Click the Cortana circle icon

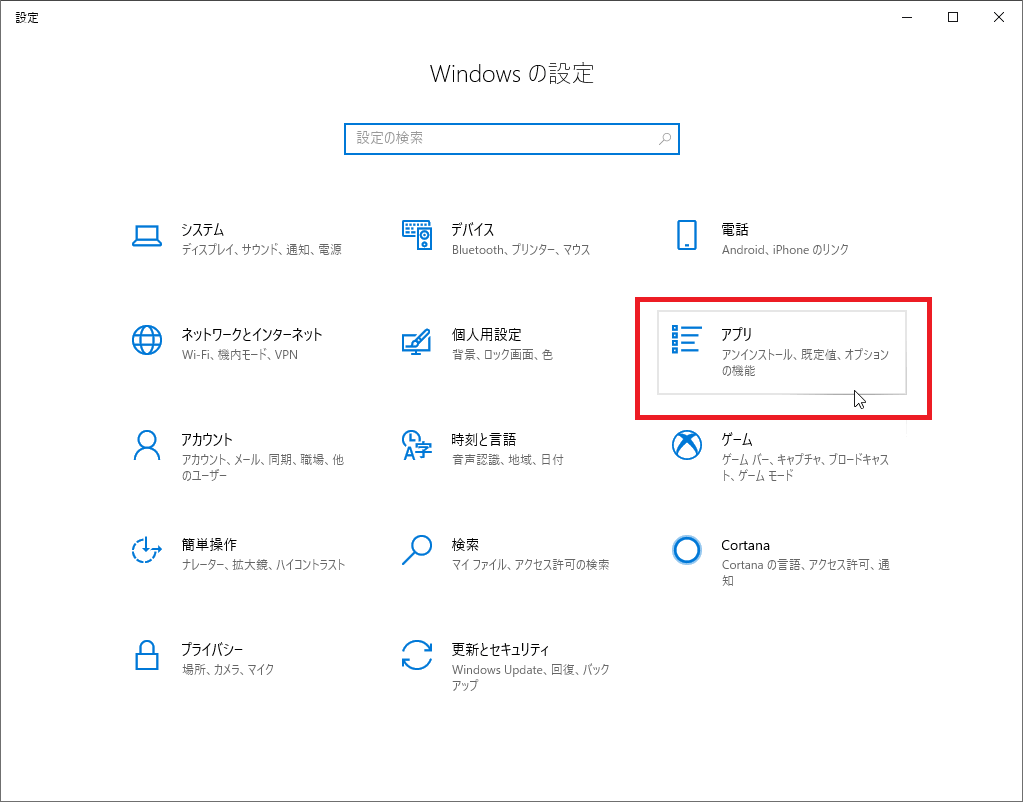pos(686,550)
